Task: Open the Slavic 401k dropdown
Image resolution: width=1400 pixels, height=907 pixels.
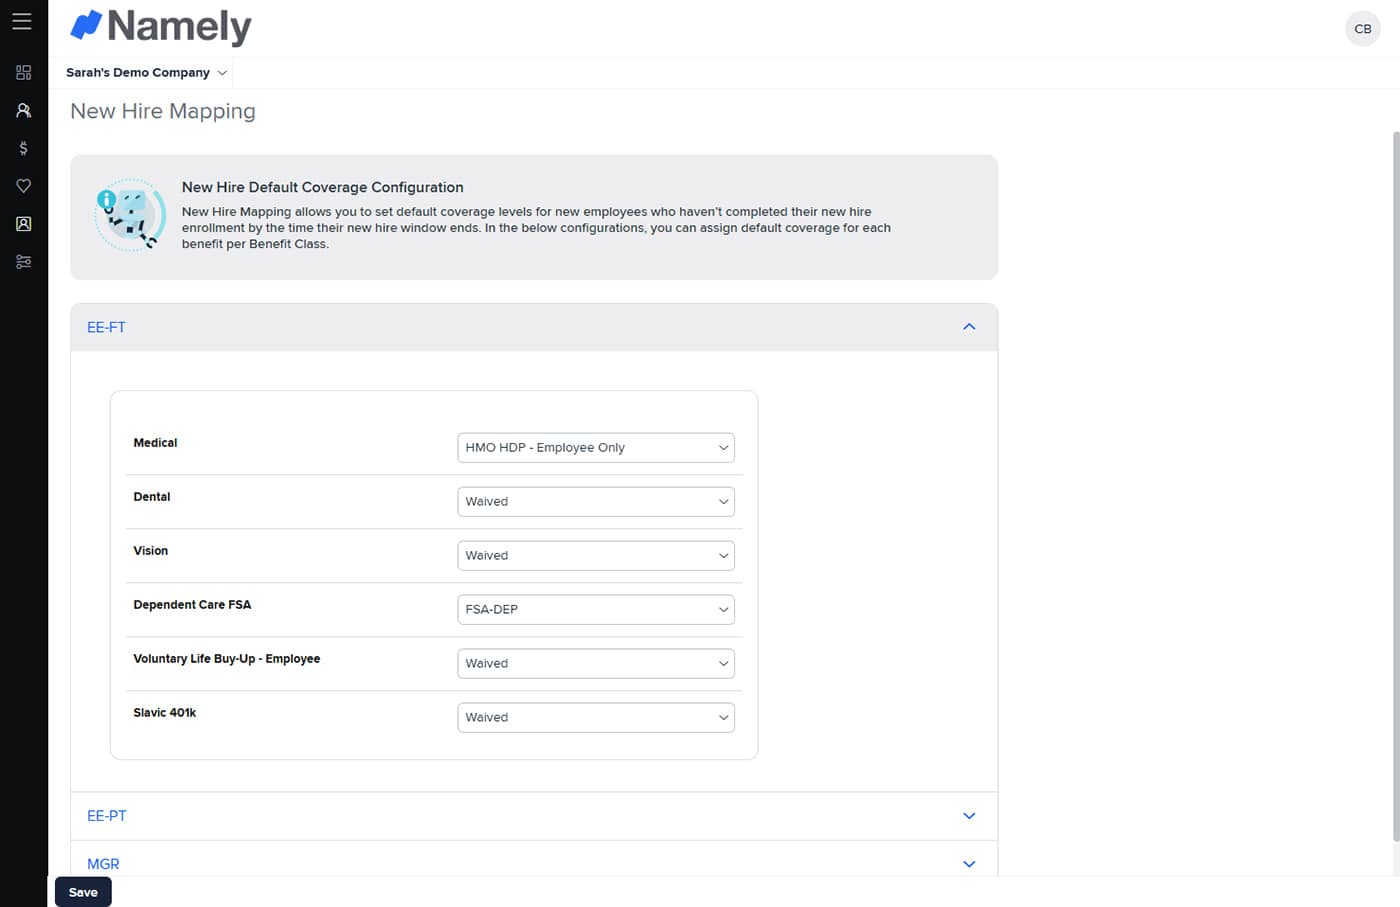Action: [x=595, y=718]
